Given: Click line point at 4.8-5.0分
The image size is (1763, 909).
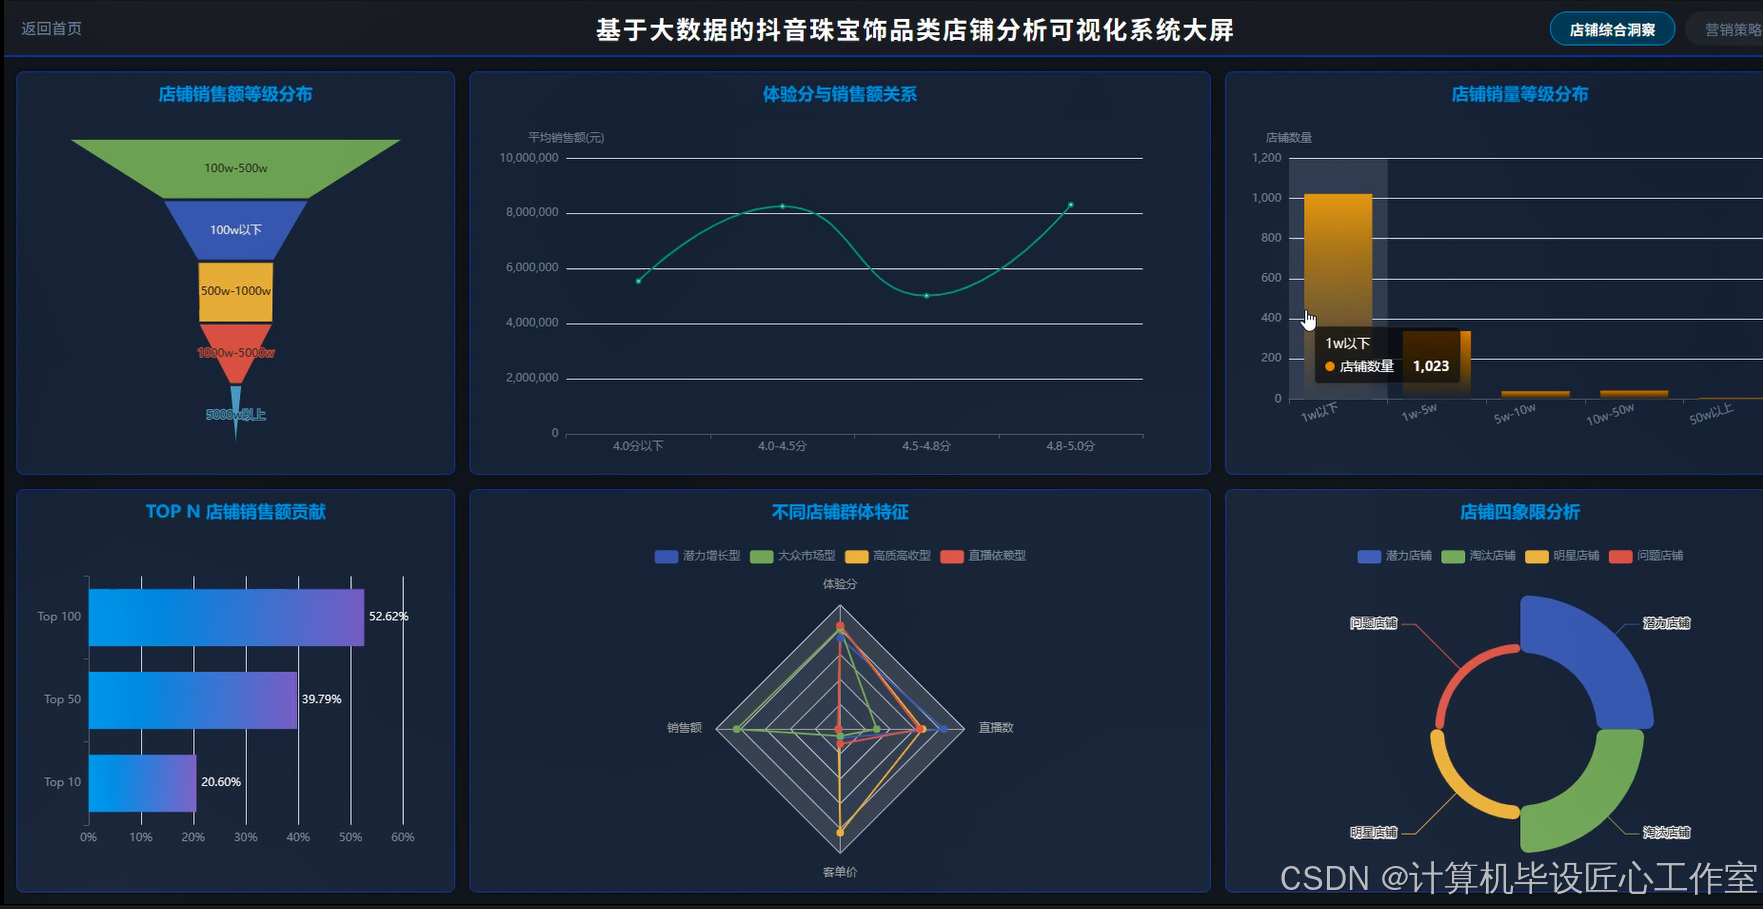Looking at the screenshot, I should coord(1071,205).
